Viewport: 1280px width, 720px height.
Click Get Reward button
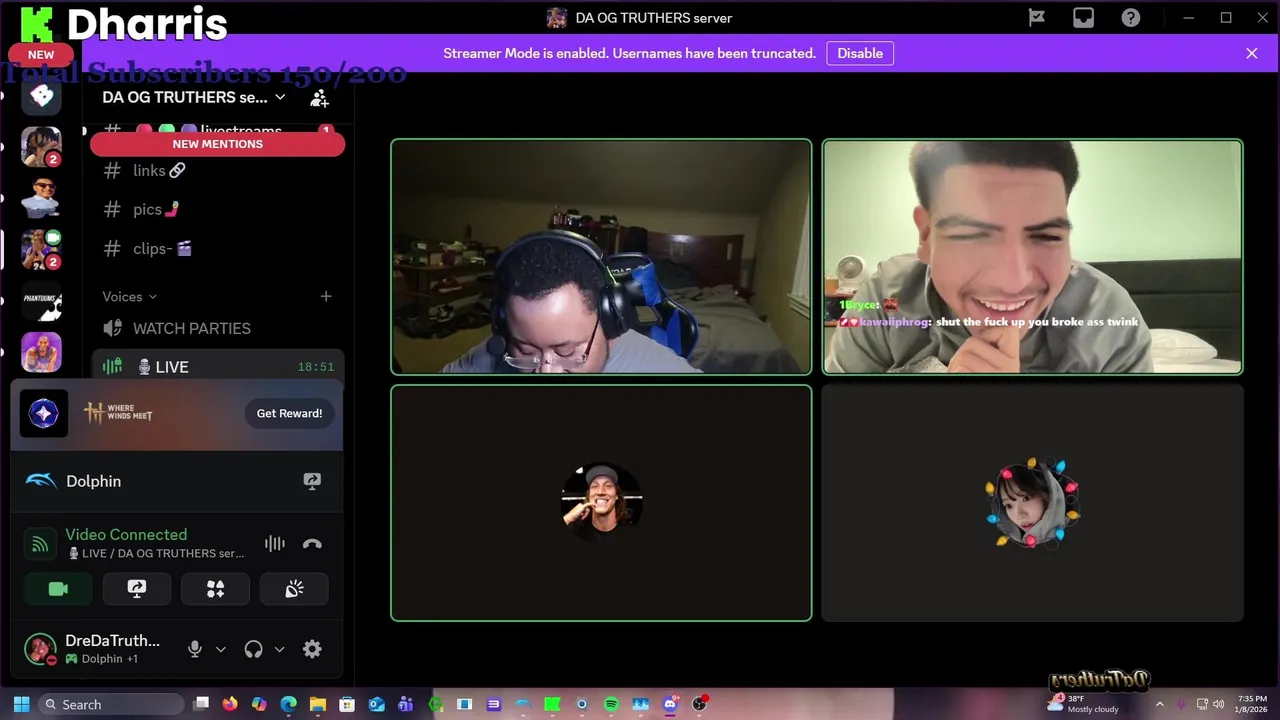[x=289, y=413]
